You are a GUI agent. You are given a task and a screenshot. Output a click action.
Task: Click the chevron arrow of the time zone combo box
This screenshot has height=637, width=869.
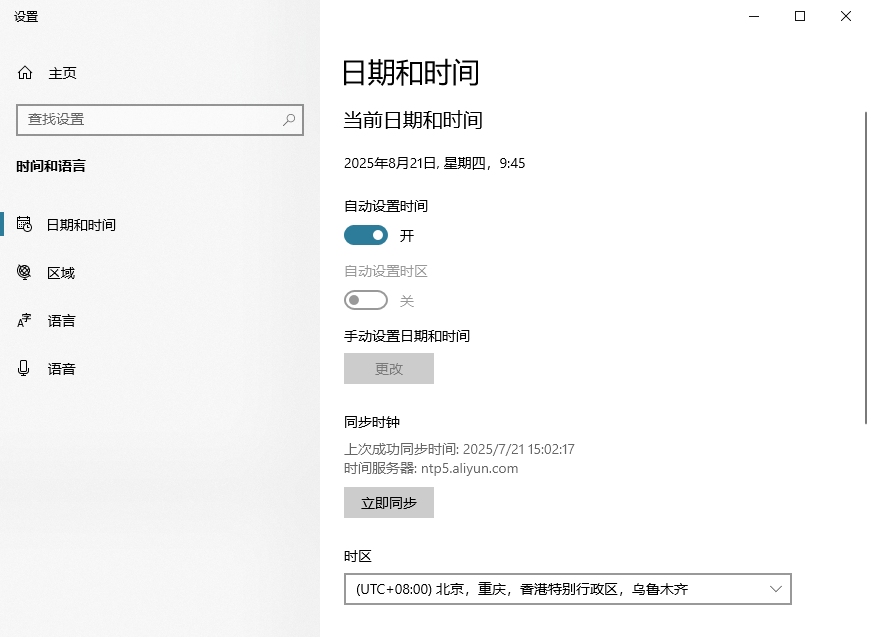(x=776, y=589)
